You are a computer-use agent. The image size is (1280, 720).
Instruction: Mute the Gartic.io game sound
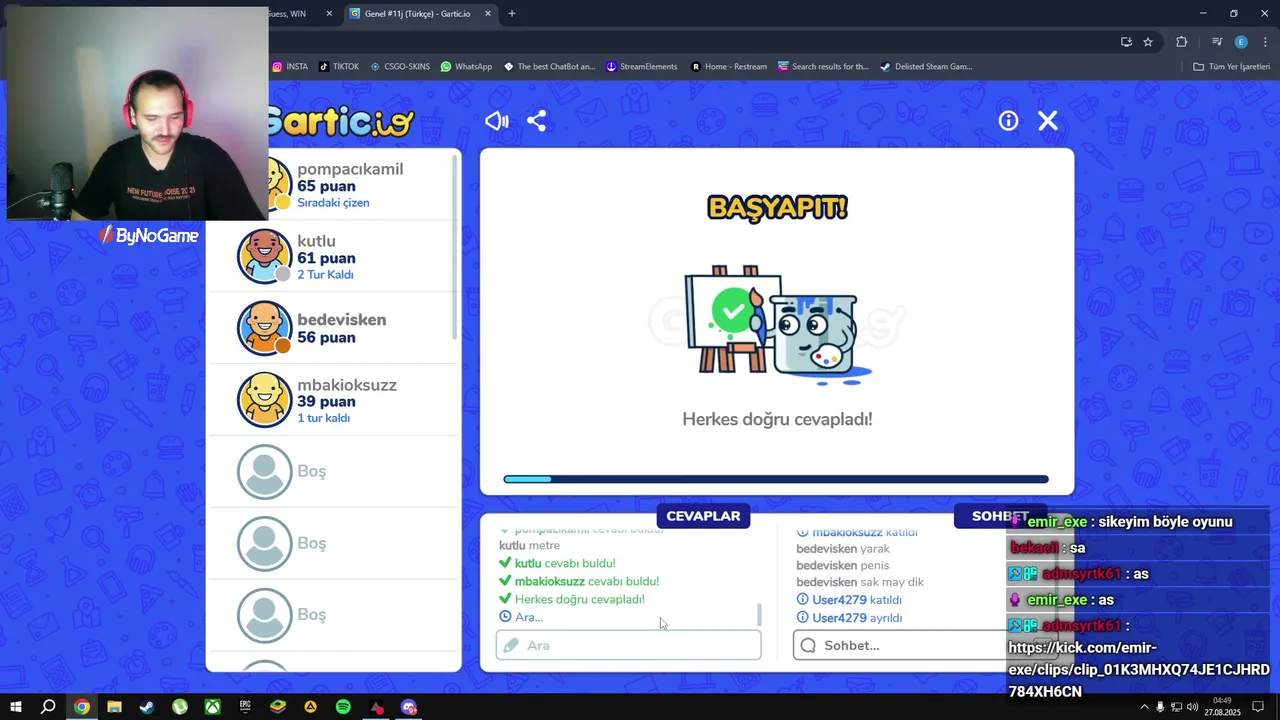point(497,121)
